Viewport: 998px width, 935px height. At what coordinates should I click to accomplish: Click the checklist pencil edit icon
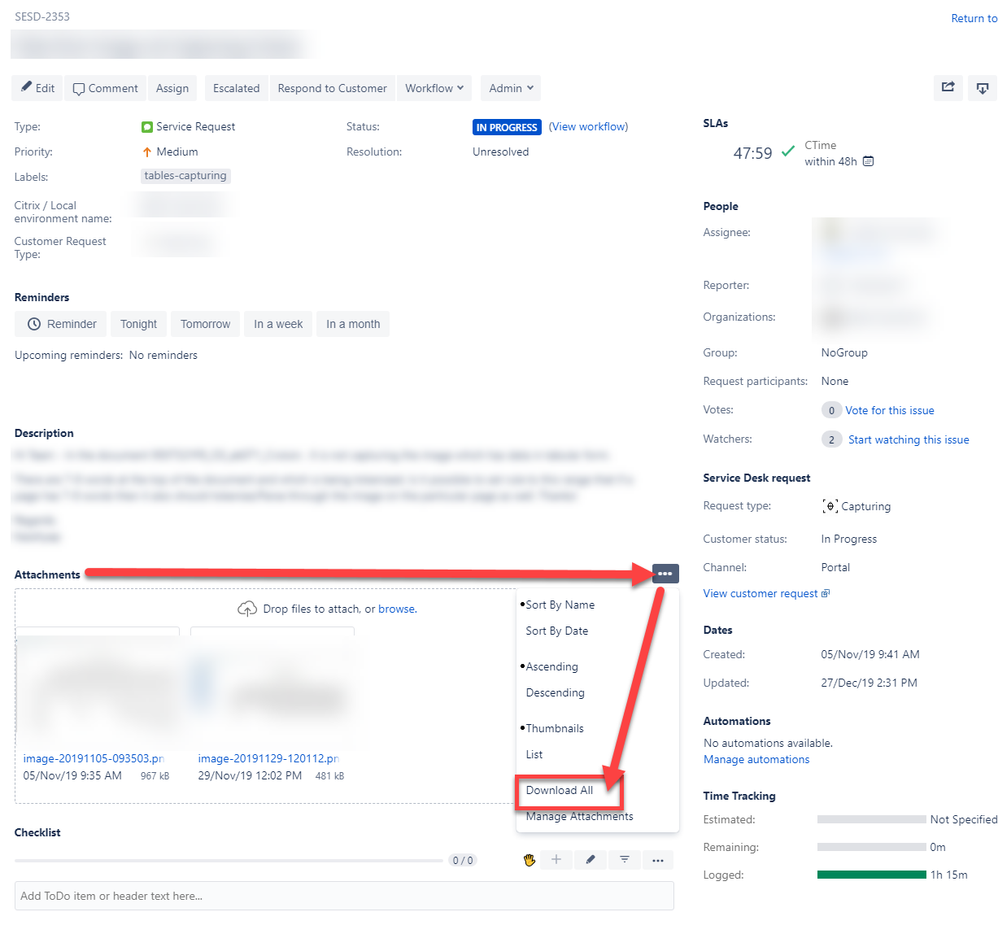coord(591,860)
